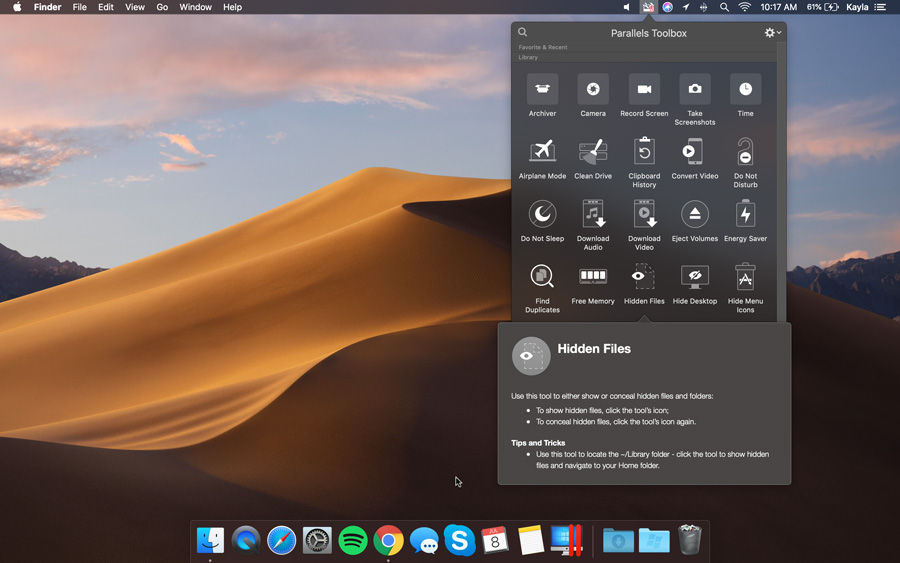
Task: Launch the Camera tool
Action: click(593, 96)
